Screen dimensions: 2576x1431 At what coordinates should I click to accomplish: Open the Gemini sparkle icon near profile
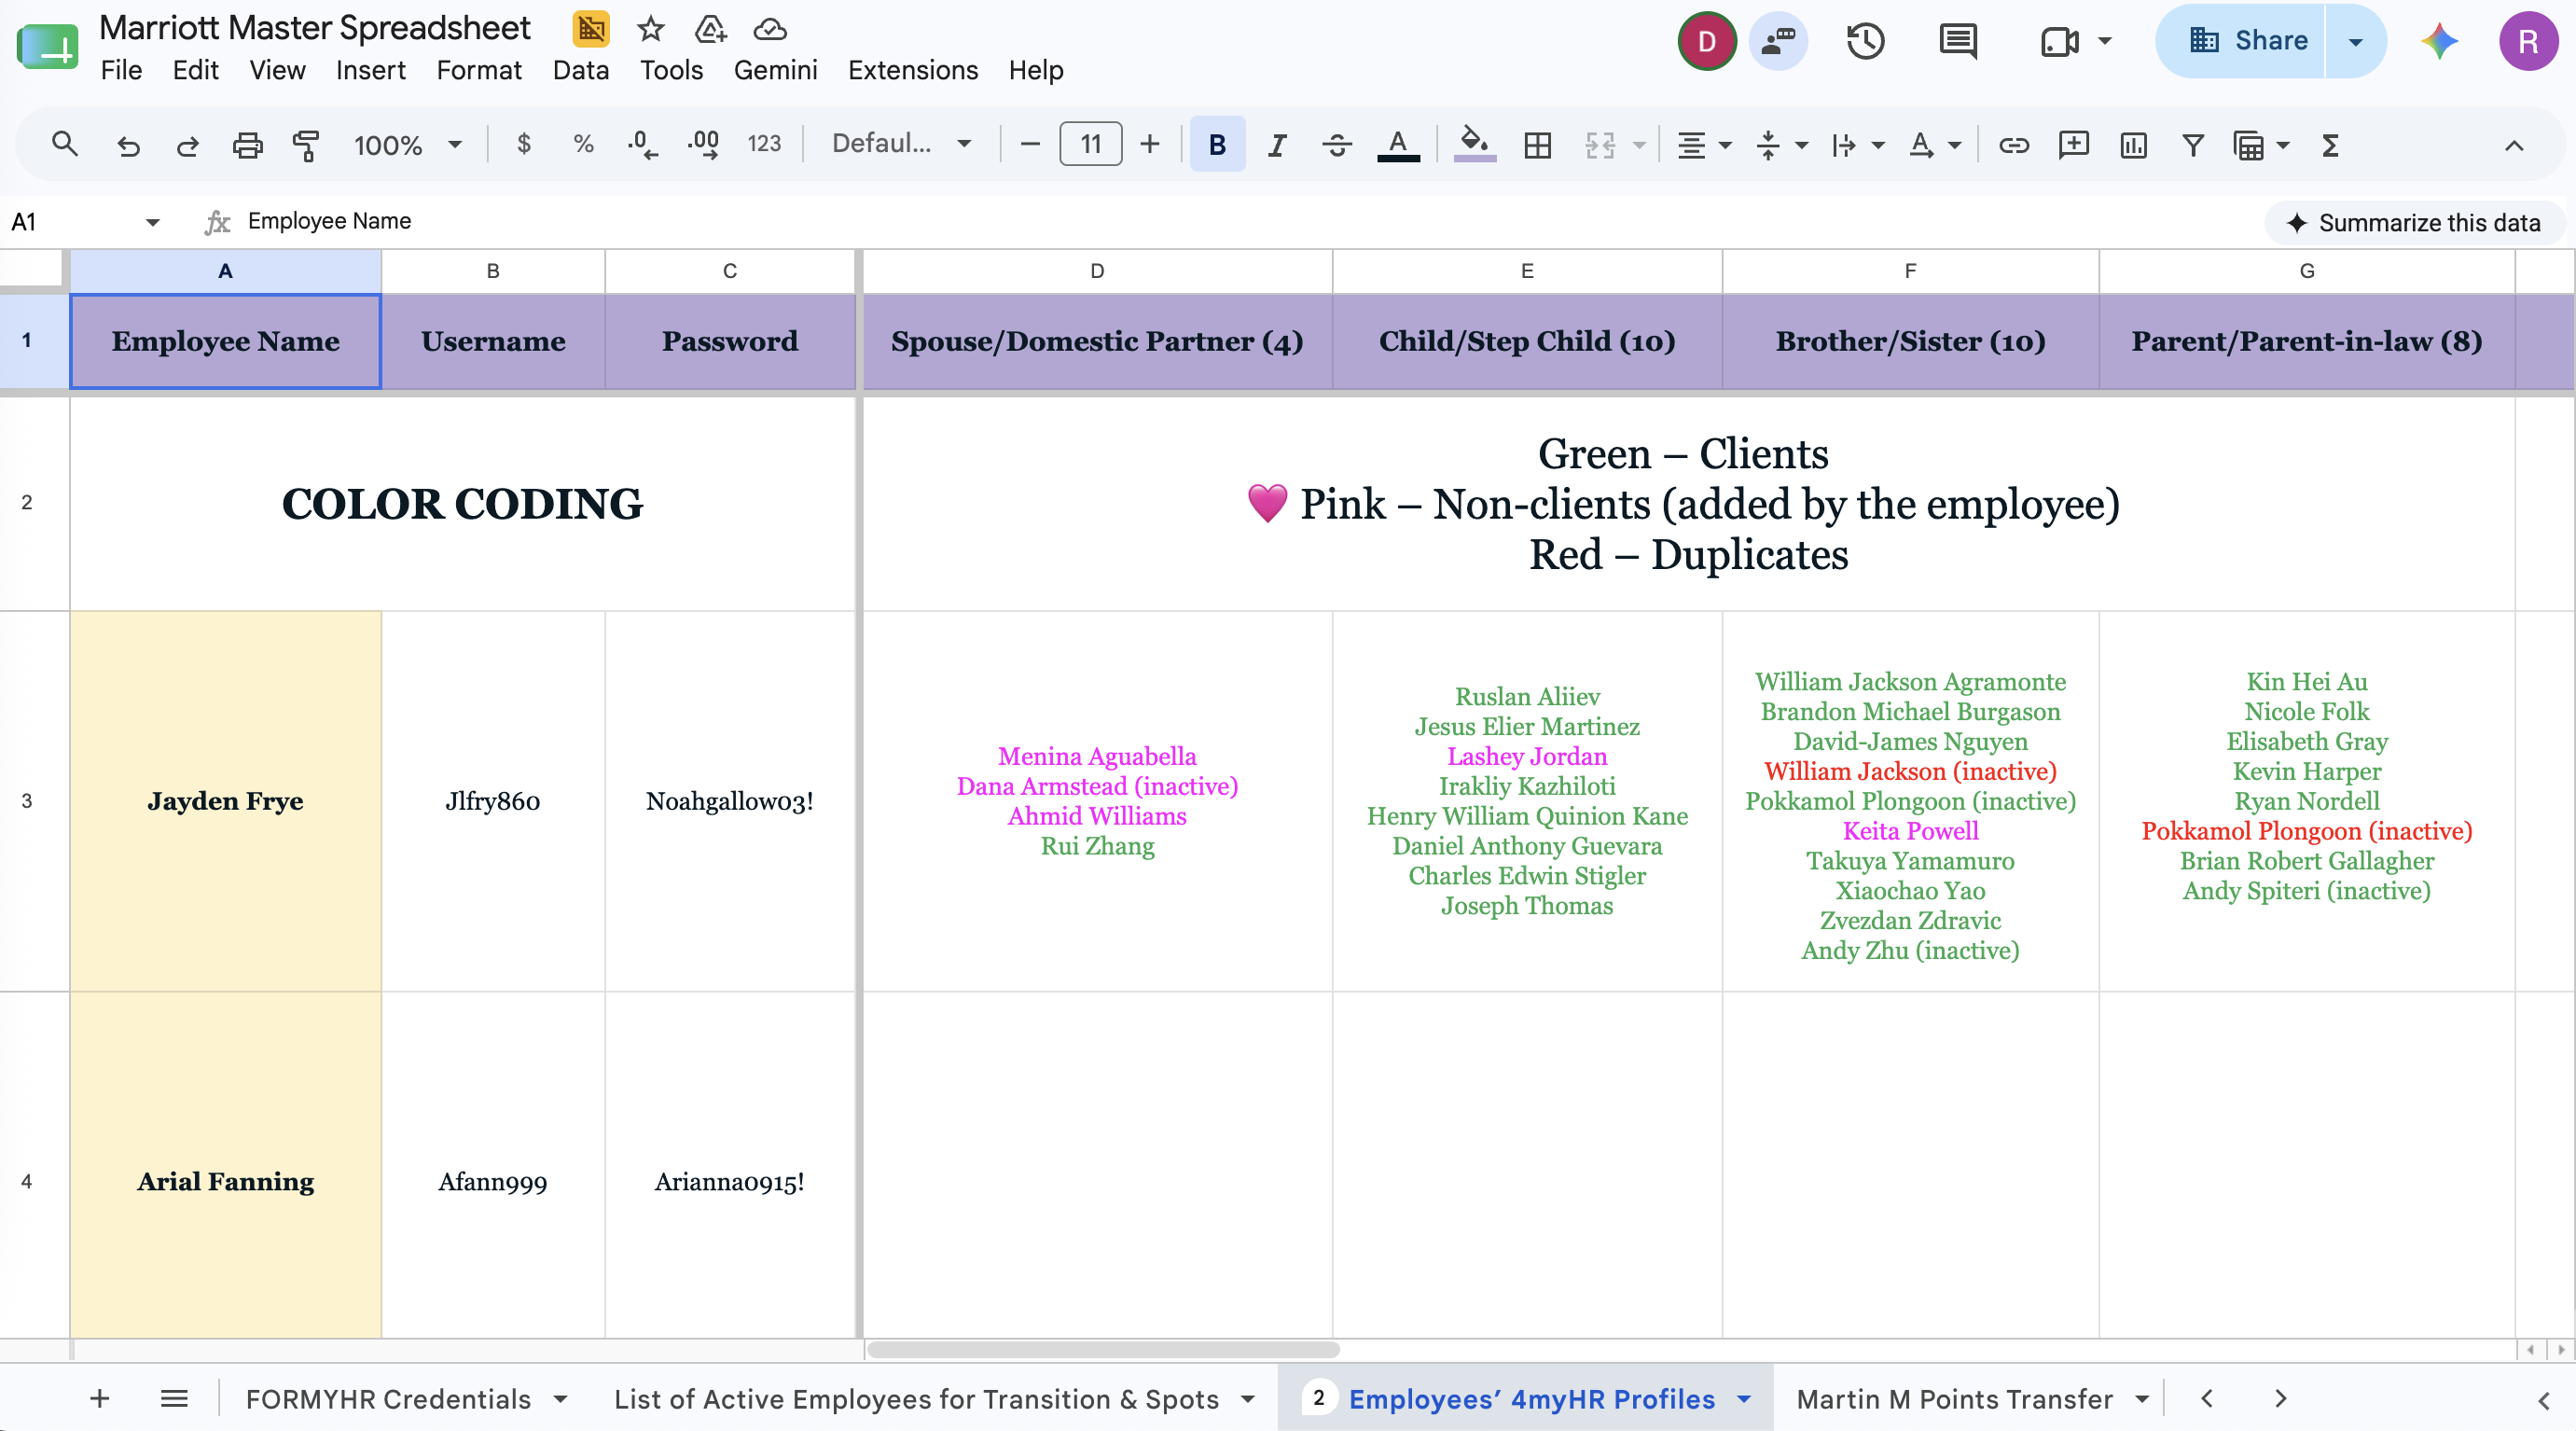point(2439,41)
